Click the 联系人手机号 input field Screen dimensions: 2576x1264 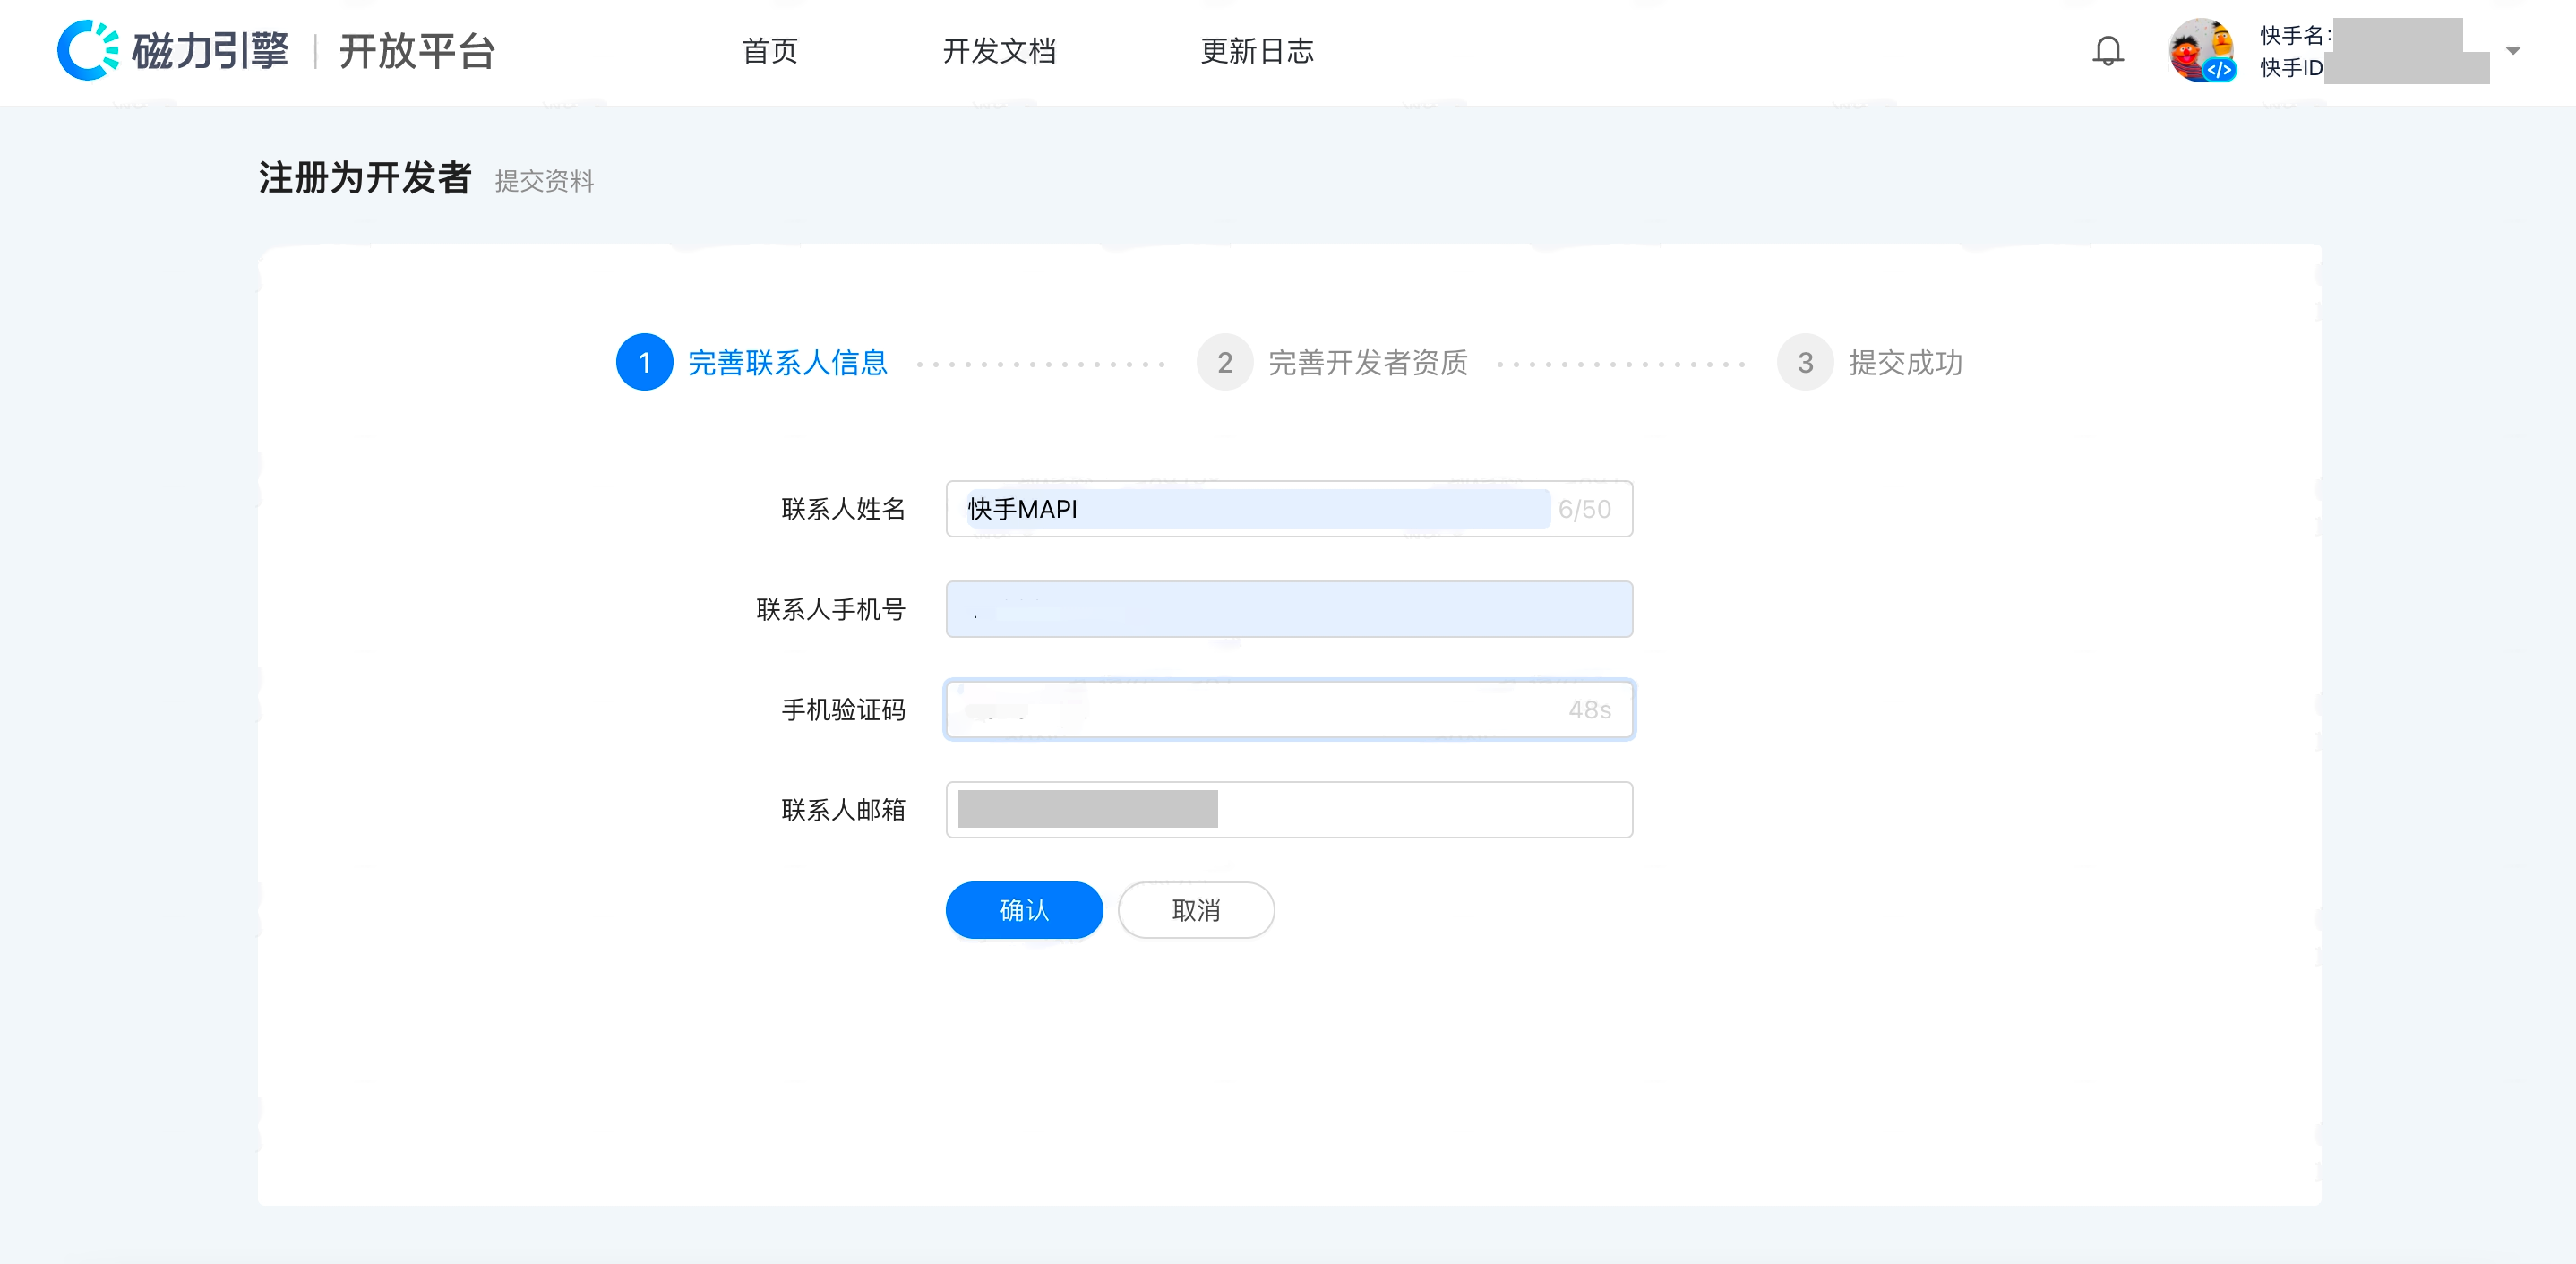(x=1289, y=609)
